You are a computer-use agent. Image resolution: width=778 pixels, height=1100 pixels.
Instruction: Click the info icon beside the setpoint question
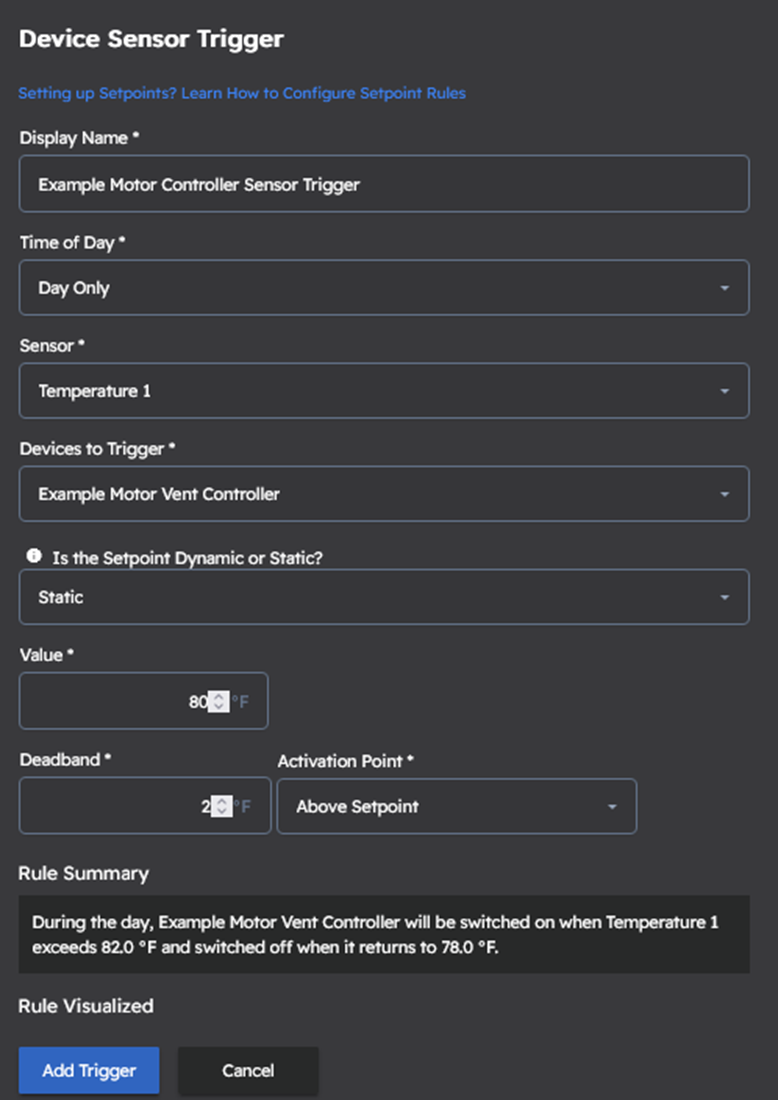34,556
